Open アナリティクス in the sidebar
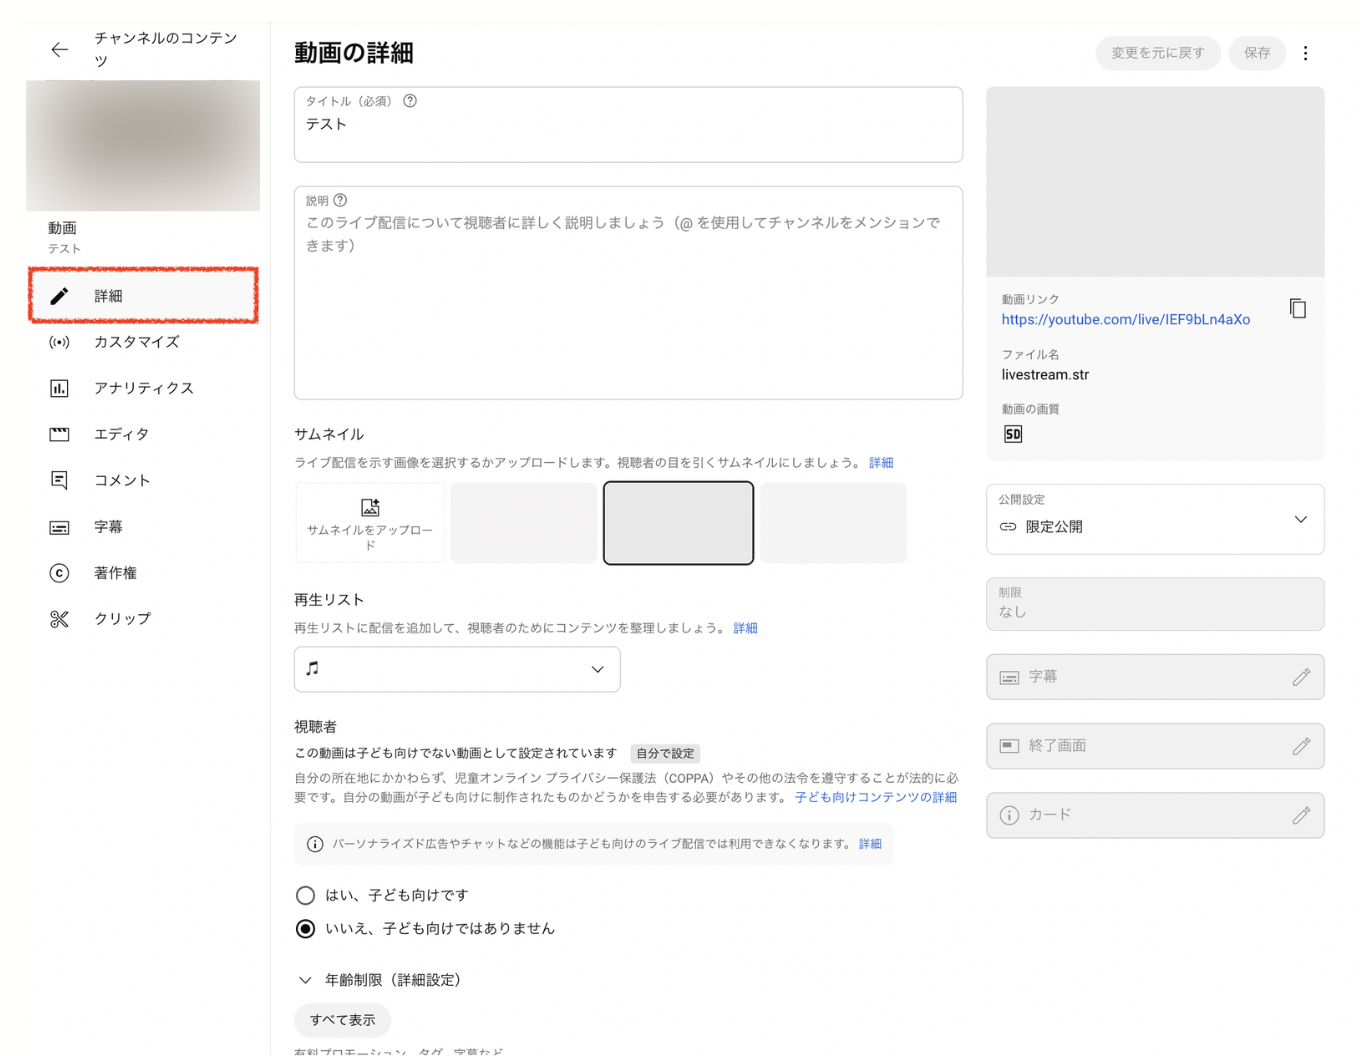 coord(143,388)
